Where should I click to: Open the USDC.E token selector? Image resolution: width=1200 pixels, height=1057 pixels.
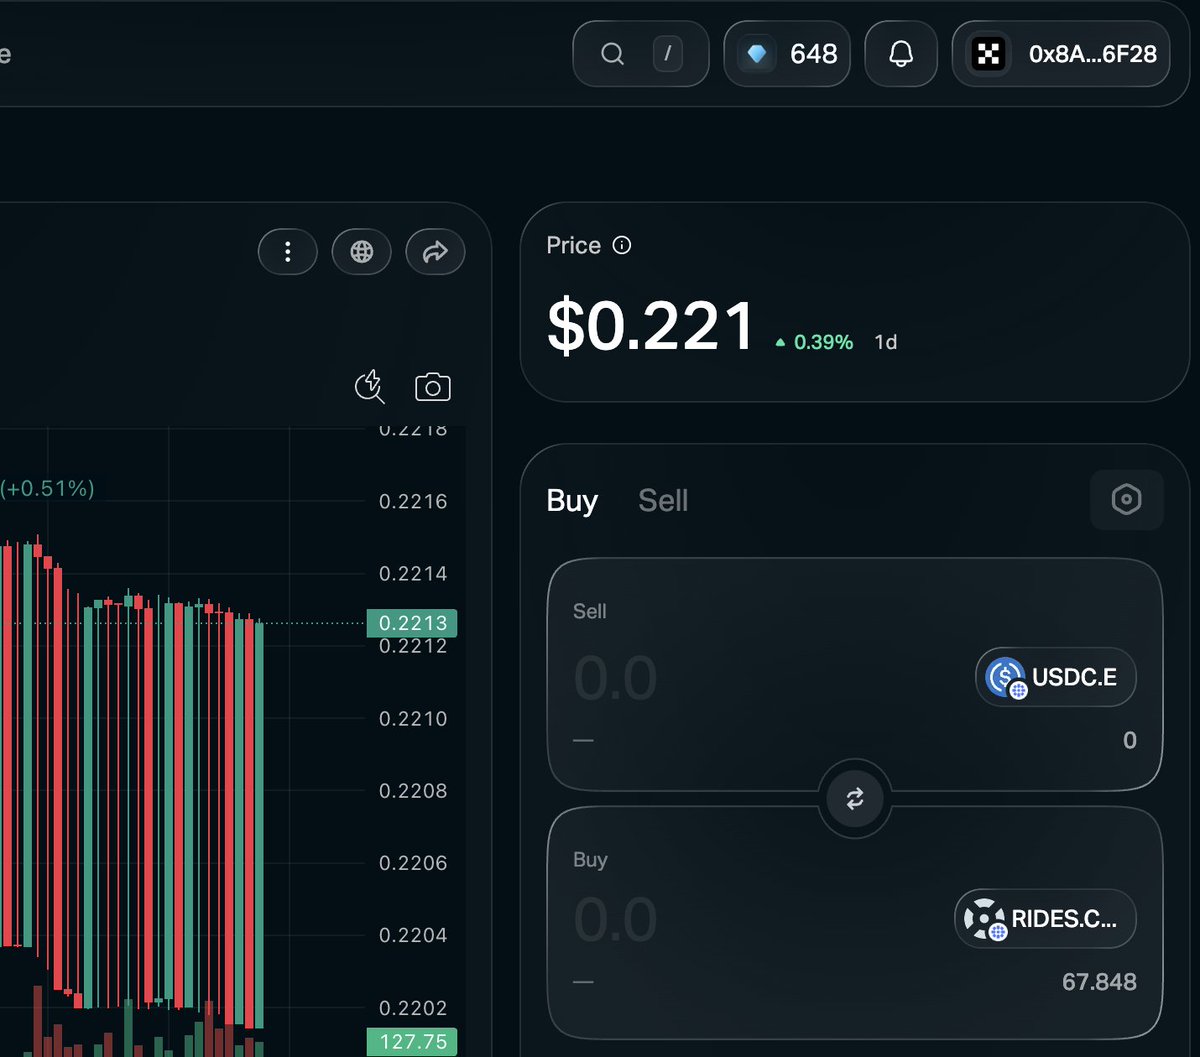click(x=1056, y=677)
